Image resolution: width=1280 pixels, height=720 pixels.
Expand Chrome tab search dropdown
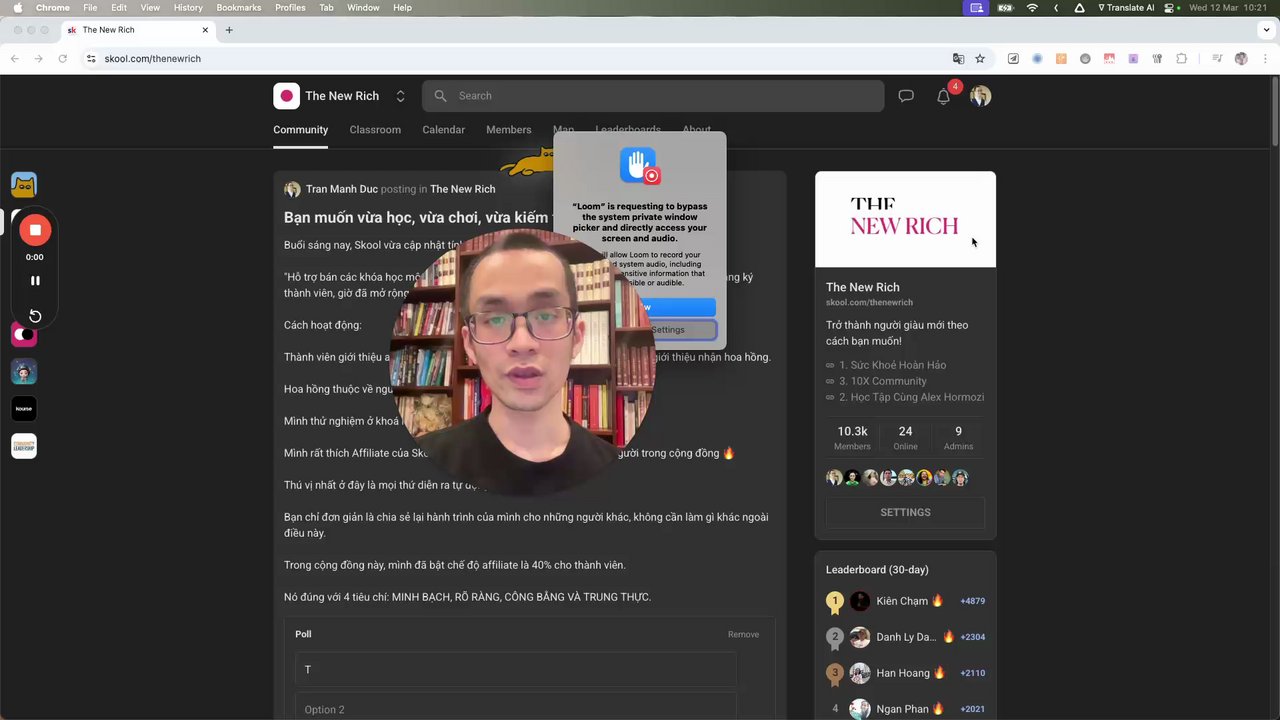coord(1267,30)
